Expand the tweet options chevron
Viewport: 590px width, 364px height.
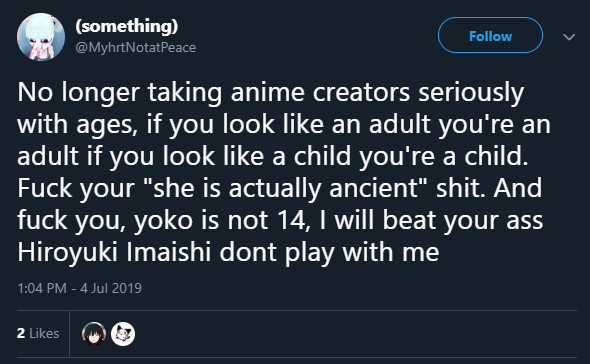point(569,37)
